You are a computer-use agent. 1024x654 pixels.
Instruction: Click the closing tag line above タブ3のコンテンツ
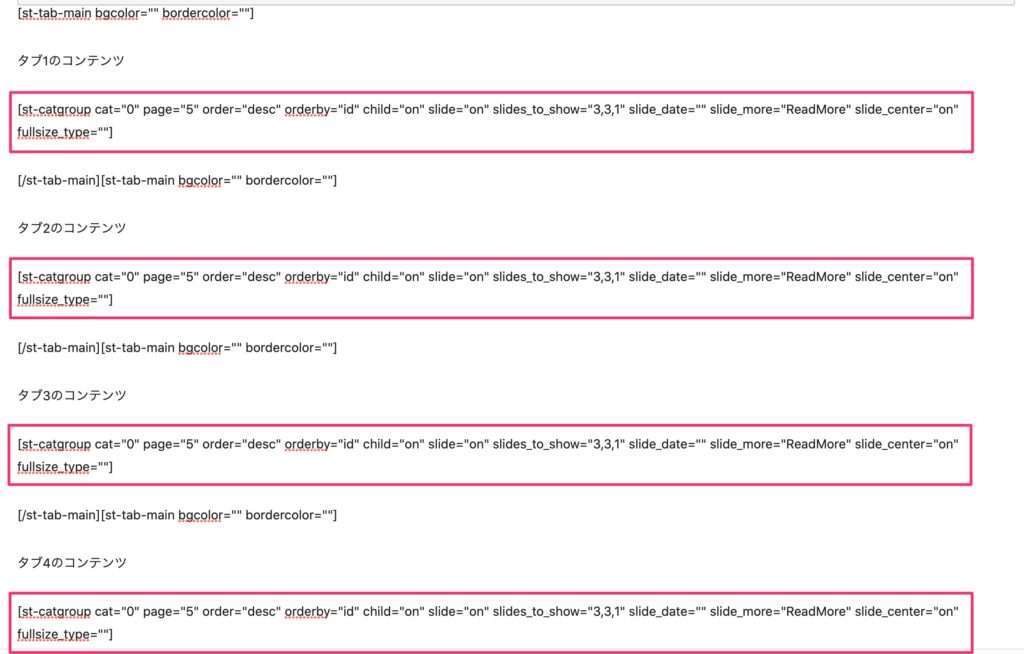[177, 348]
